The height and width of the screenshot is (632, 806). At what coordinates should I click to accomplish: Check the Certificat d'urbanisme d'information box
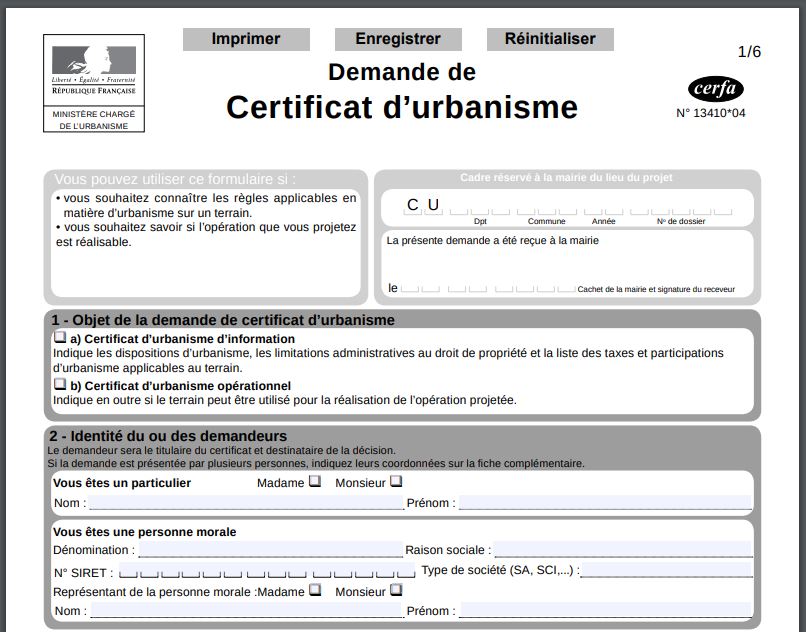(60, 338)
